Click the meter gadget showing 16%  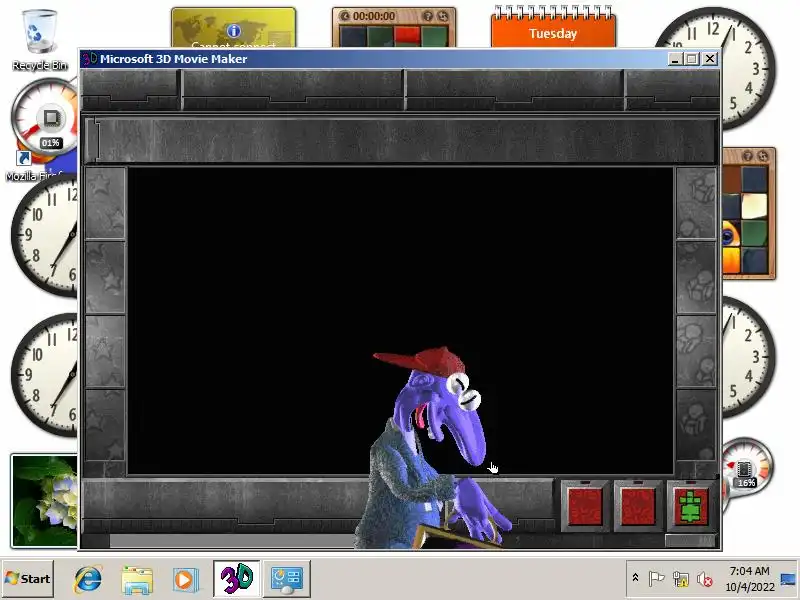[x=746, y=468]
